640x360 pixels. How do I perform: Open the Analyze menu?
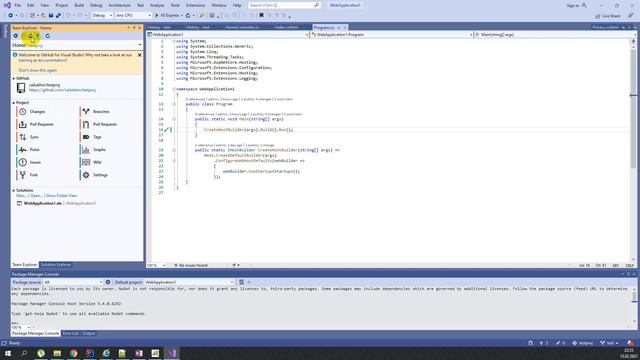coord(157,5)
